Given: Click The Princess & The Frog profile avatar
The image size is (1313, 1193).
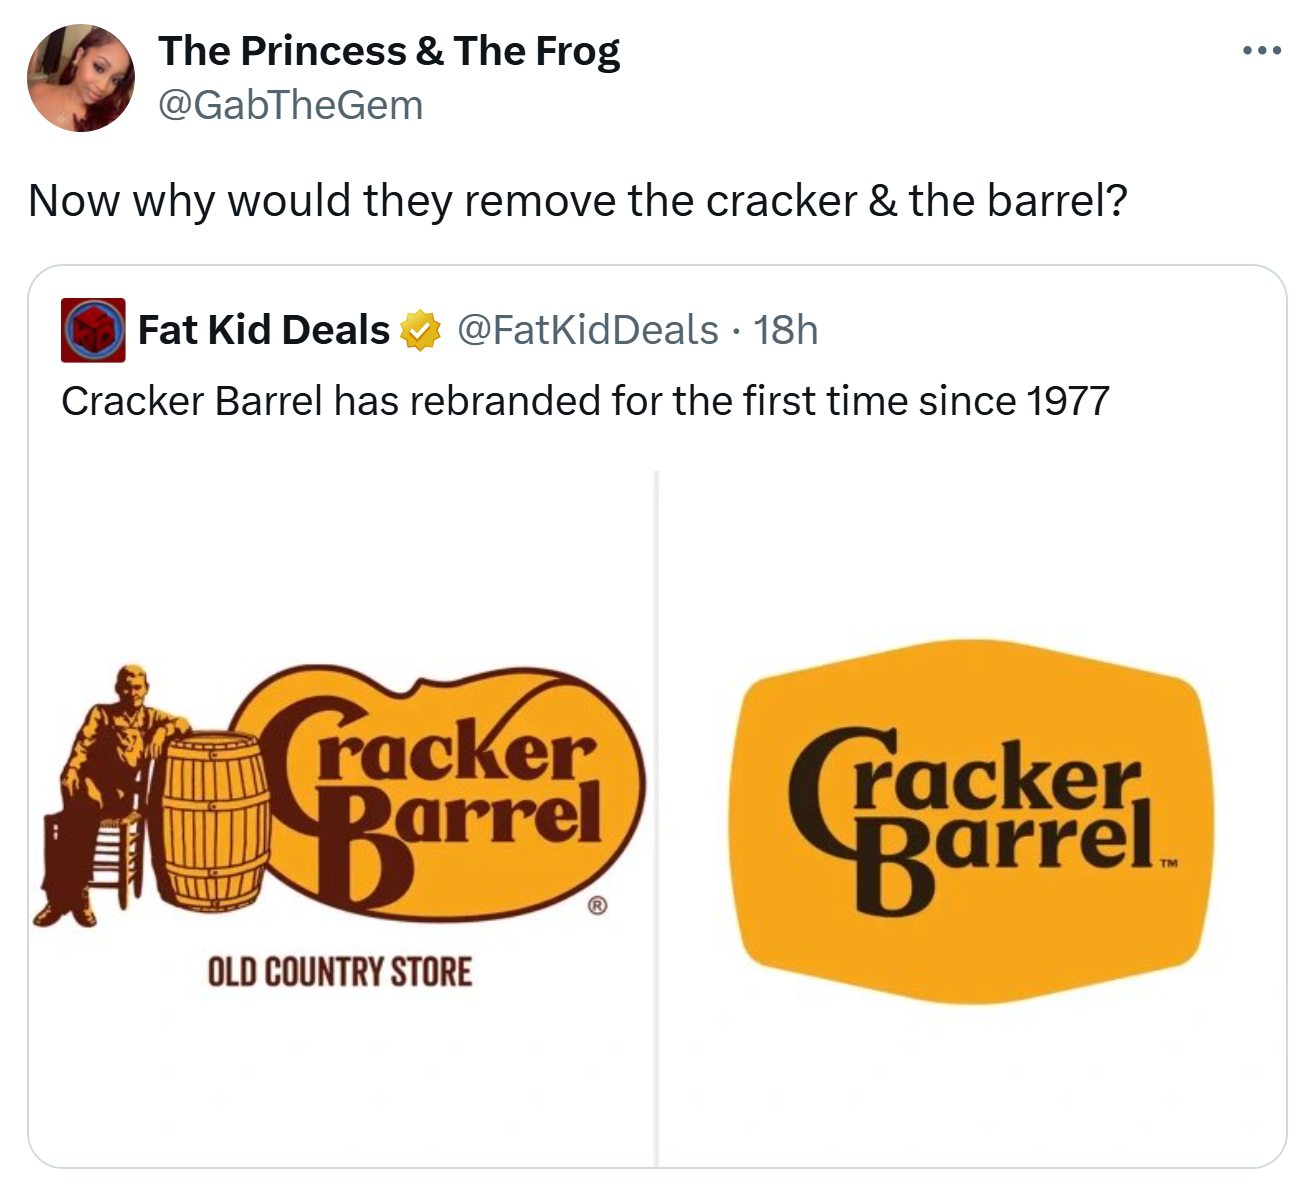Looking at the screenshot, I should [81, 78].
